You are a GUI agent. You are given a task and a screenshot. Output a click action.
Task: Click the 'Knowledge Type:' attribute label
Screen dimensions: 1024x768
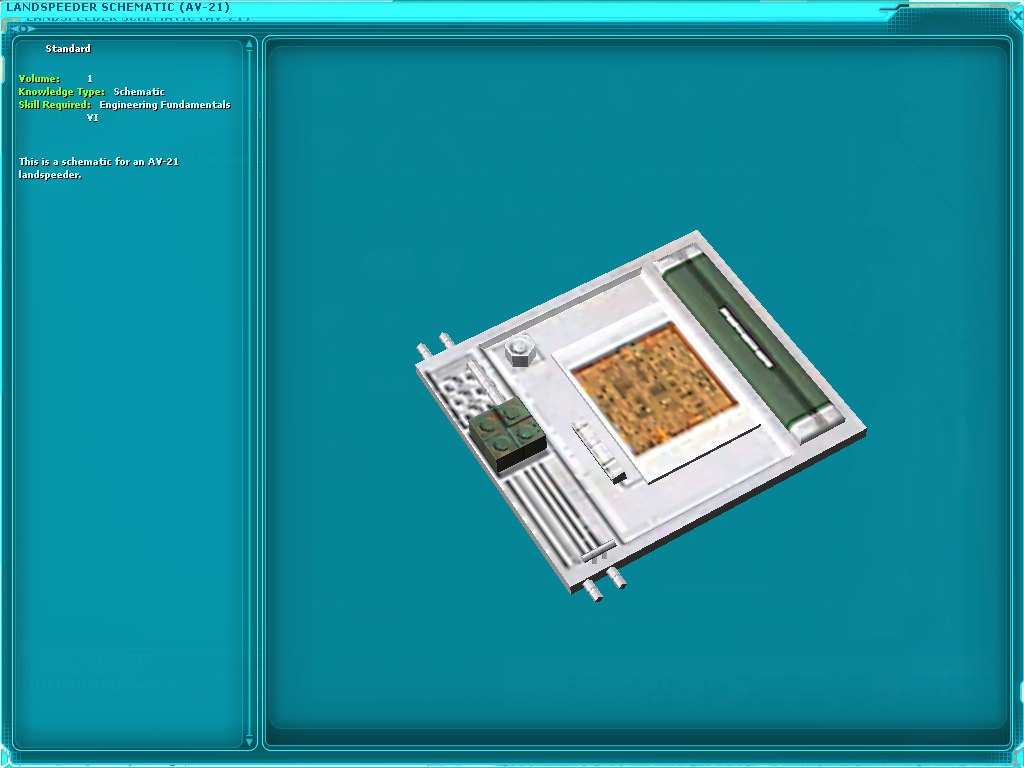point(61,91)
